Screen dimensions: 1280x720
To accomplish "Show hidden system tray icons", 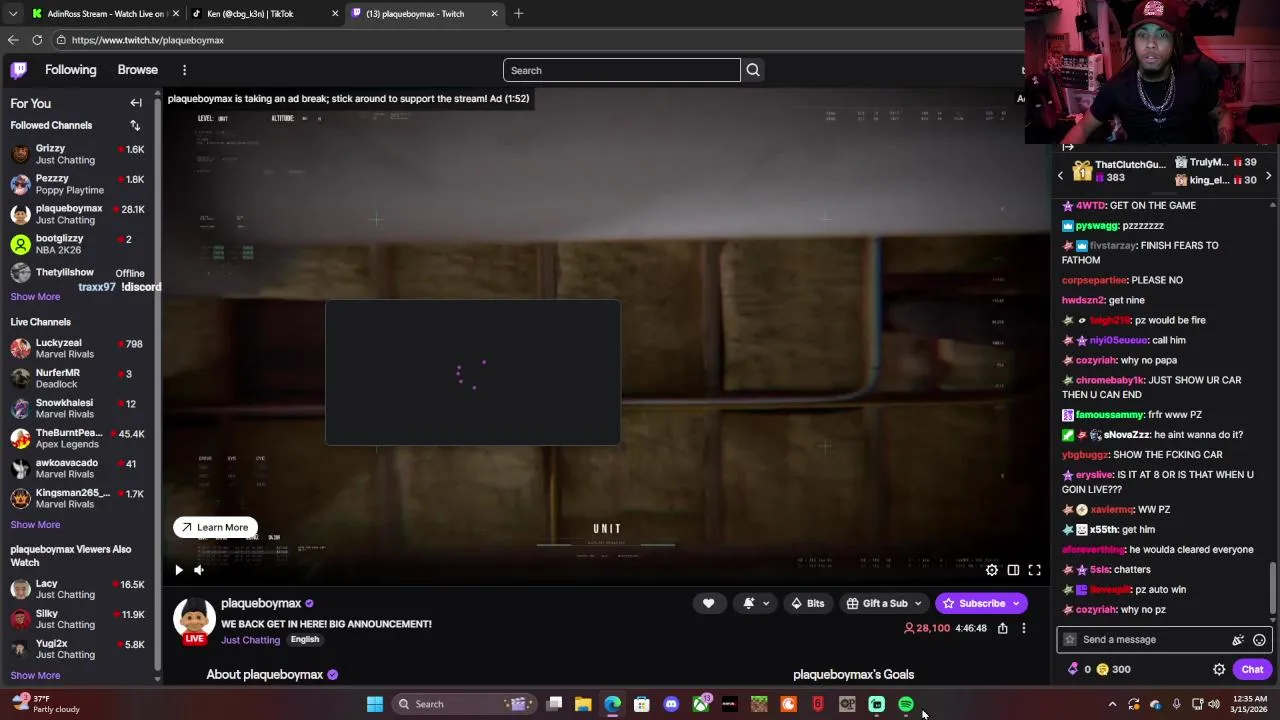I will 1112,704.
